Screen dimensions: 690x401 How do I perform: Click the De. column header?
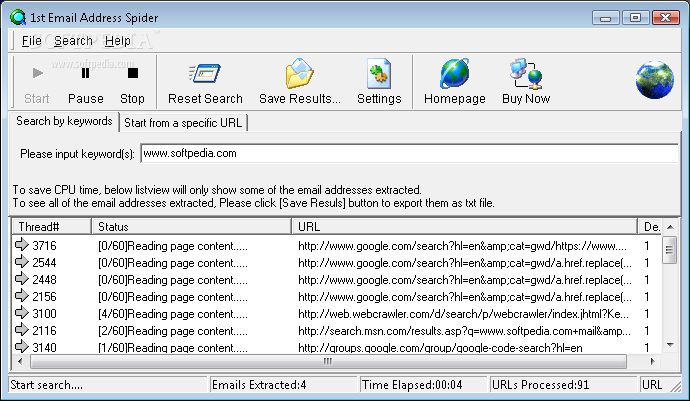650,227
